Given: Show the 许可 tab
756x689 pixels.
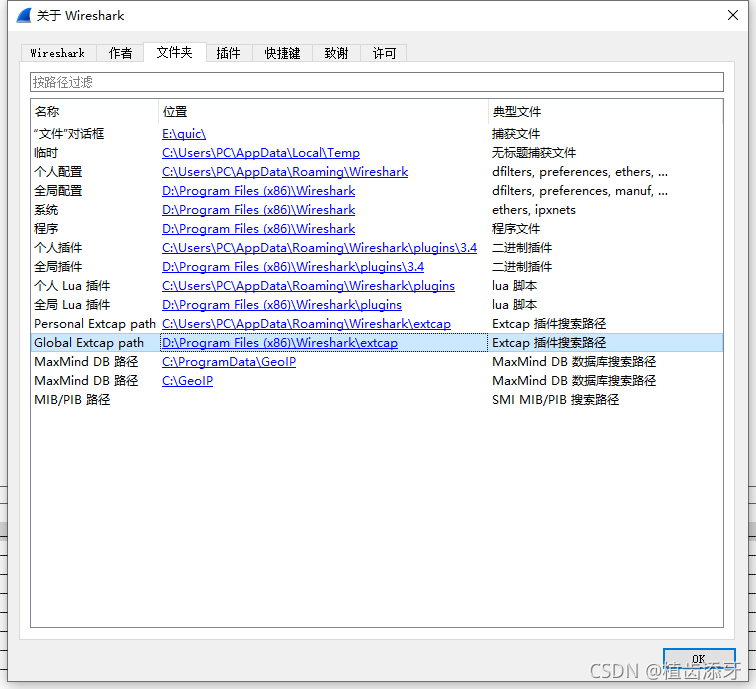Looking at the screenshot, I should [x=384, y=53].
